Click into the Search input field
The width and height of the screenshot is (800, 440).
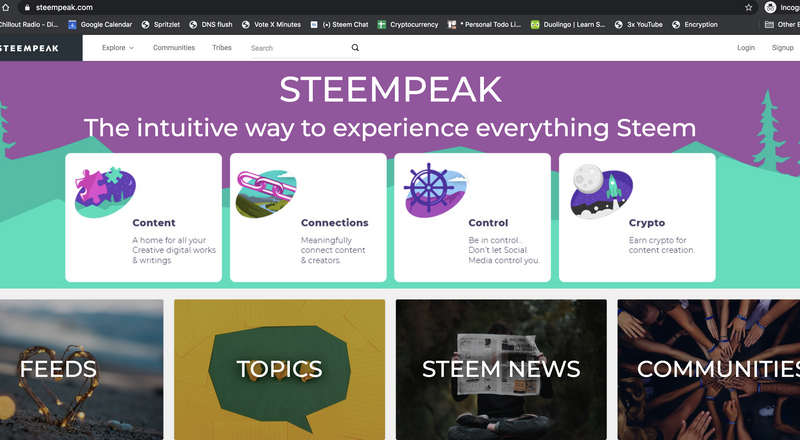pyautogui.click(x=299, y=48)
